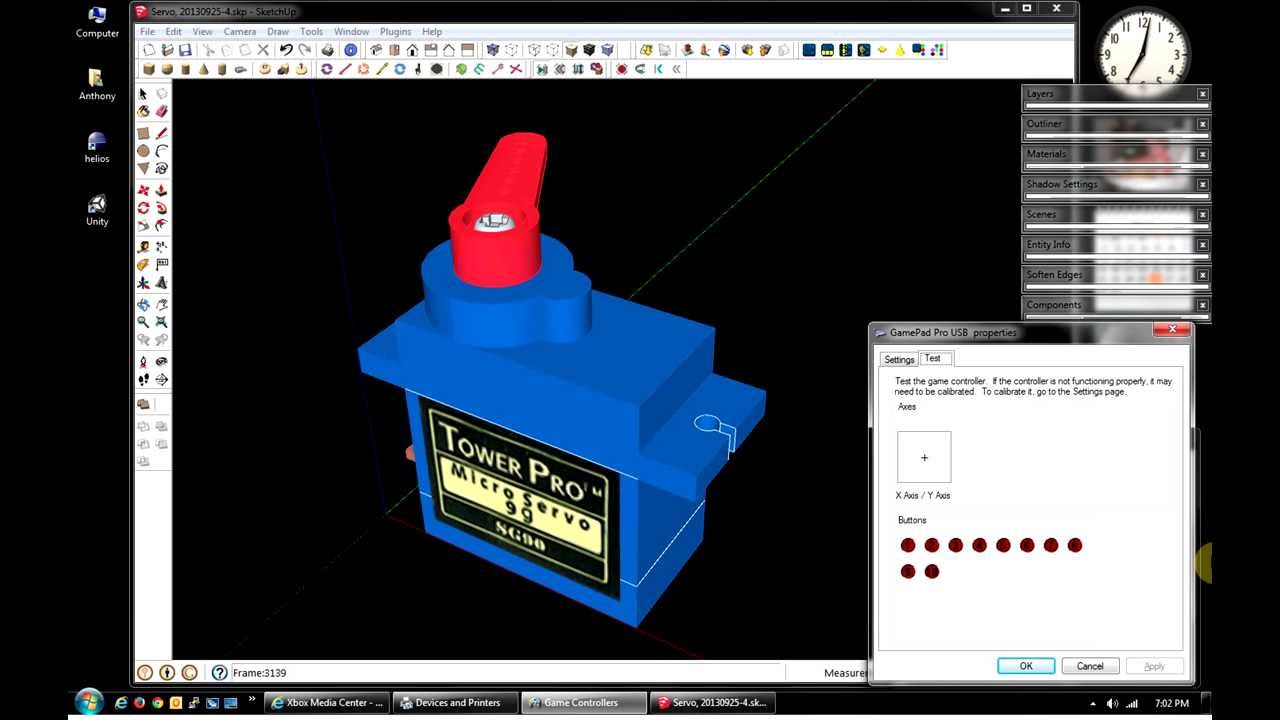
Task: Switch to the Settings tab
Action: [x=899, y=359]
